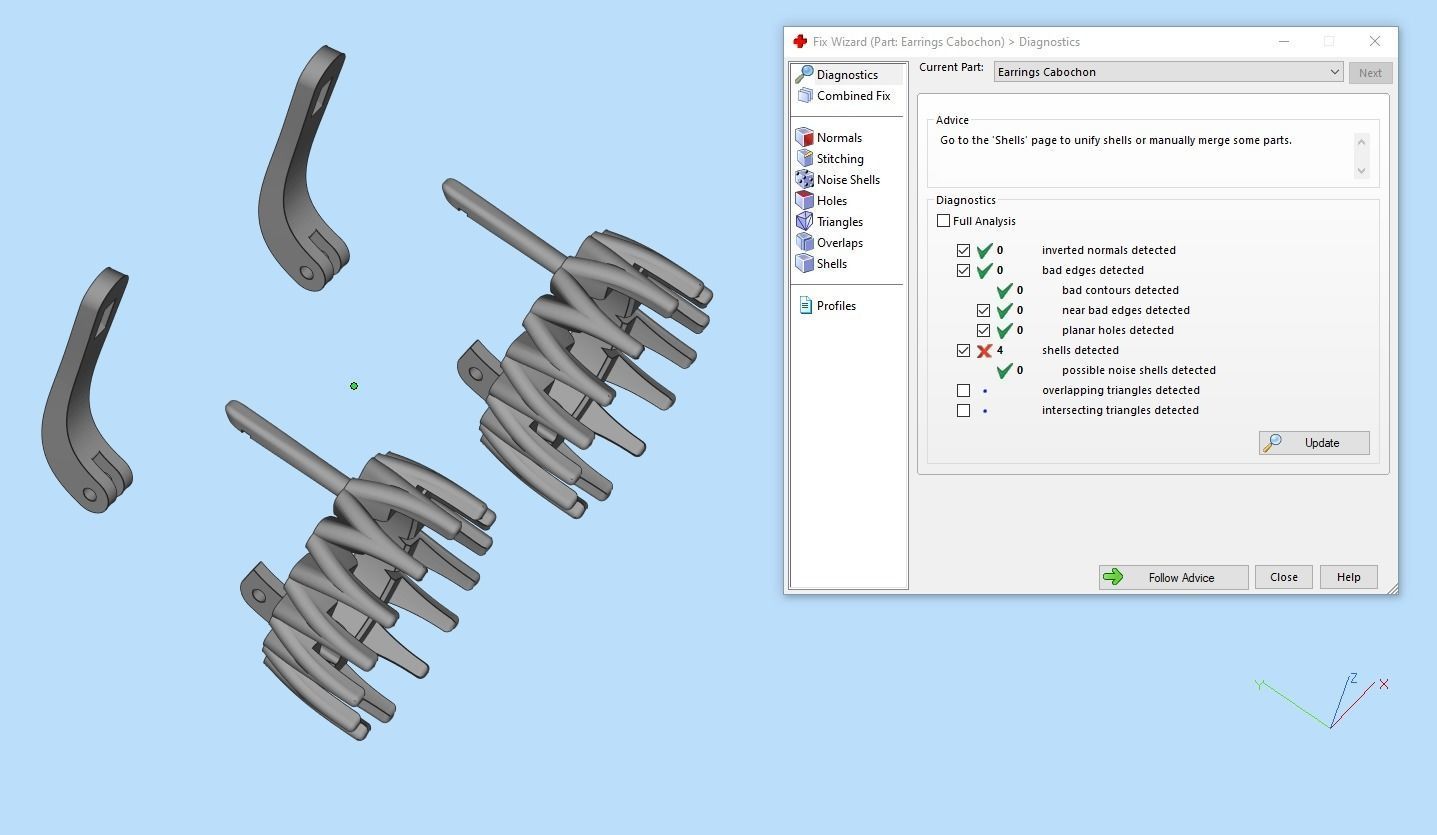Uncheck inverted normals detected checkbox
1437x835 pixels.
pyautogui.click(x=963, y=250)
